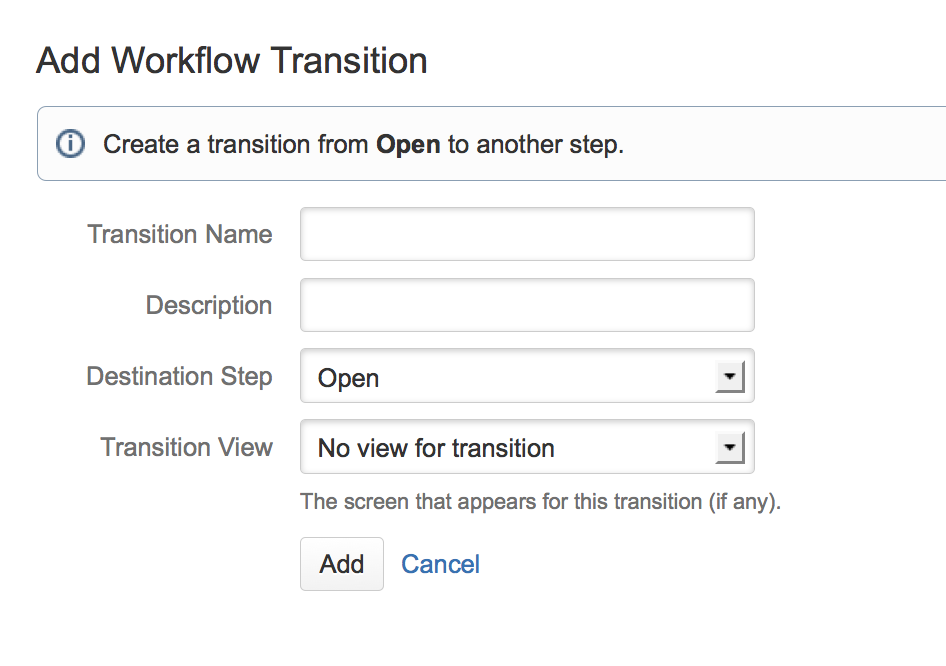
Task: Click the bold Open word in banner
Action: point(408,144)
